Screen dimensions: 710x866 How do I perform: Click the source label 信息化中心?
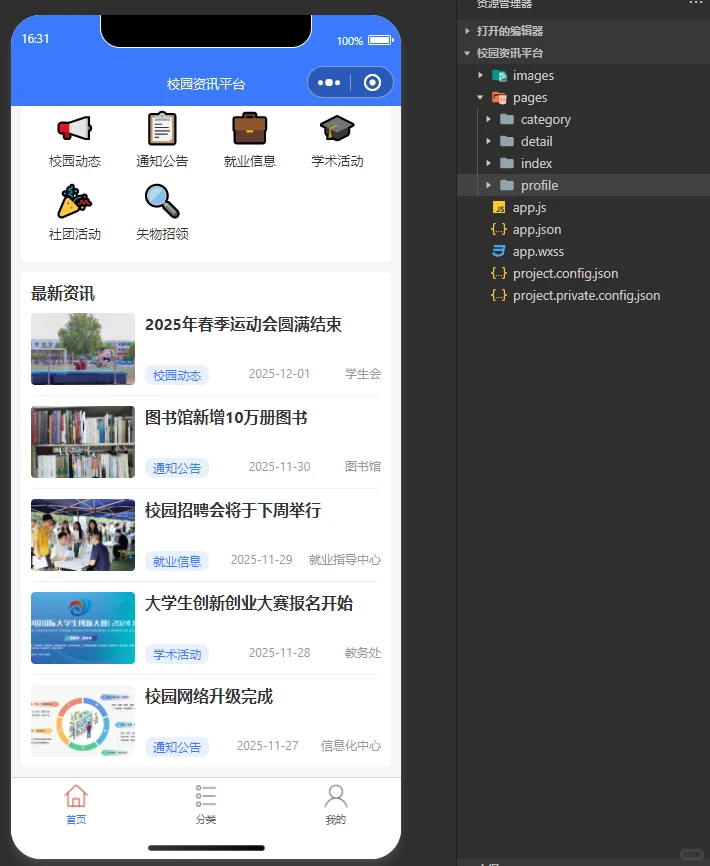tap(351, 746)
